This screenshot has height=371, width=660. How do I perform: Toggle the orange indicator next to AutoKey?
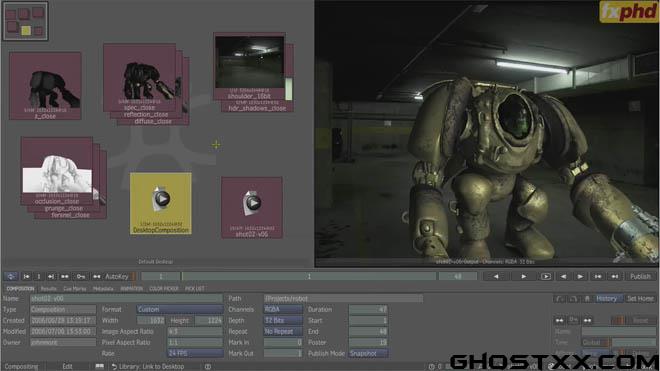pyautogui.click(x=134, y=277)
